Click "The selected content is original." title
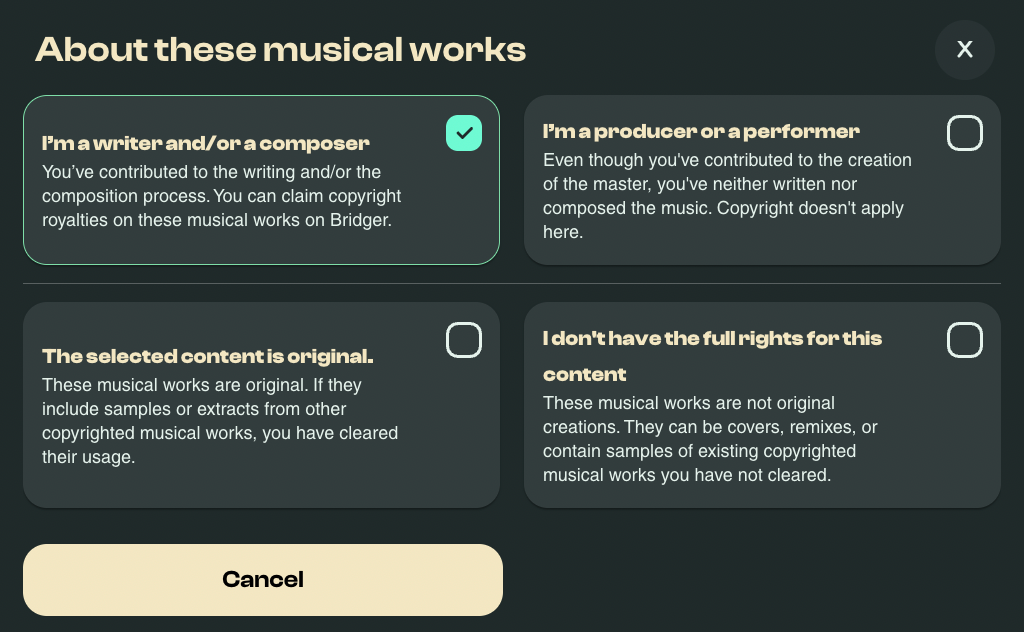 [x=207, y=356]
